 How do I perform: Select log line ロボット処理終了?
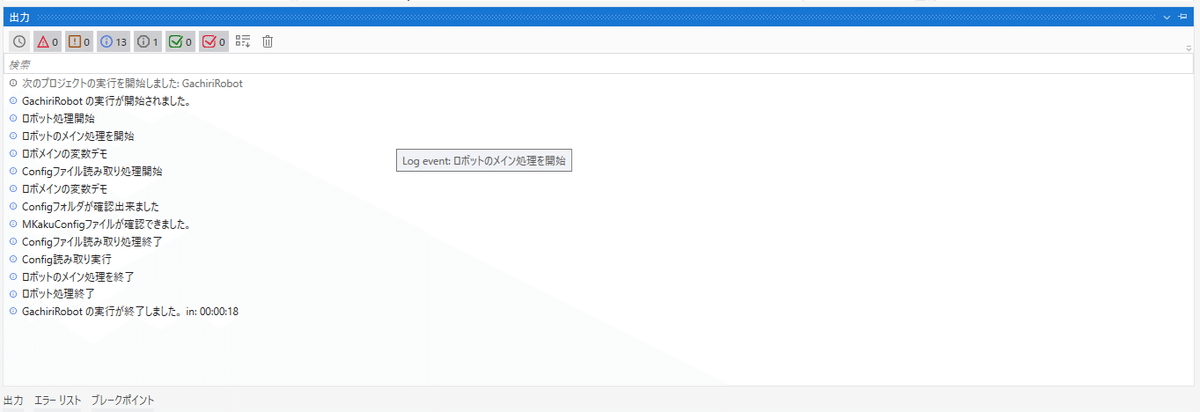[x=58, y=294]
